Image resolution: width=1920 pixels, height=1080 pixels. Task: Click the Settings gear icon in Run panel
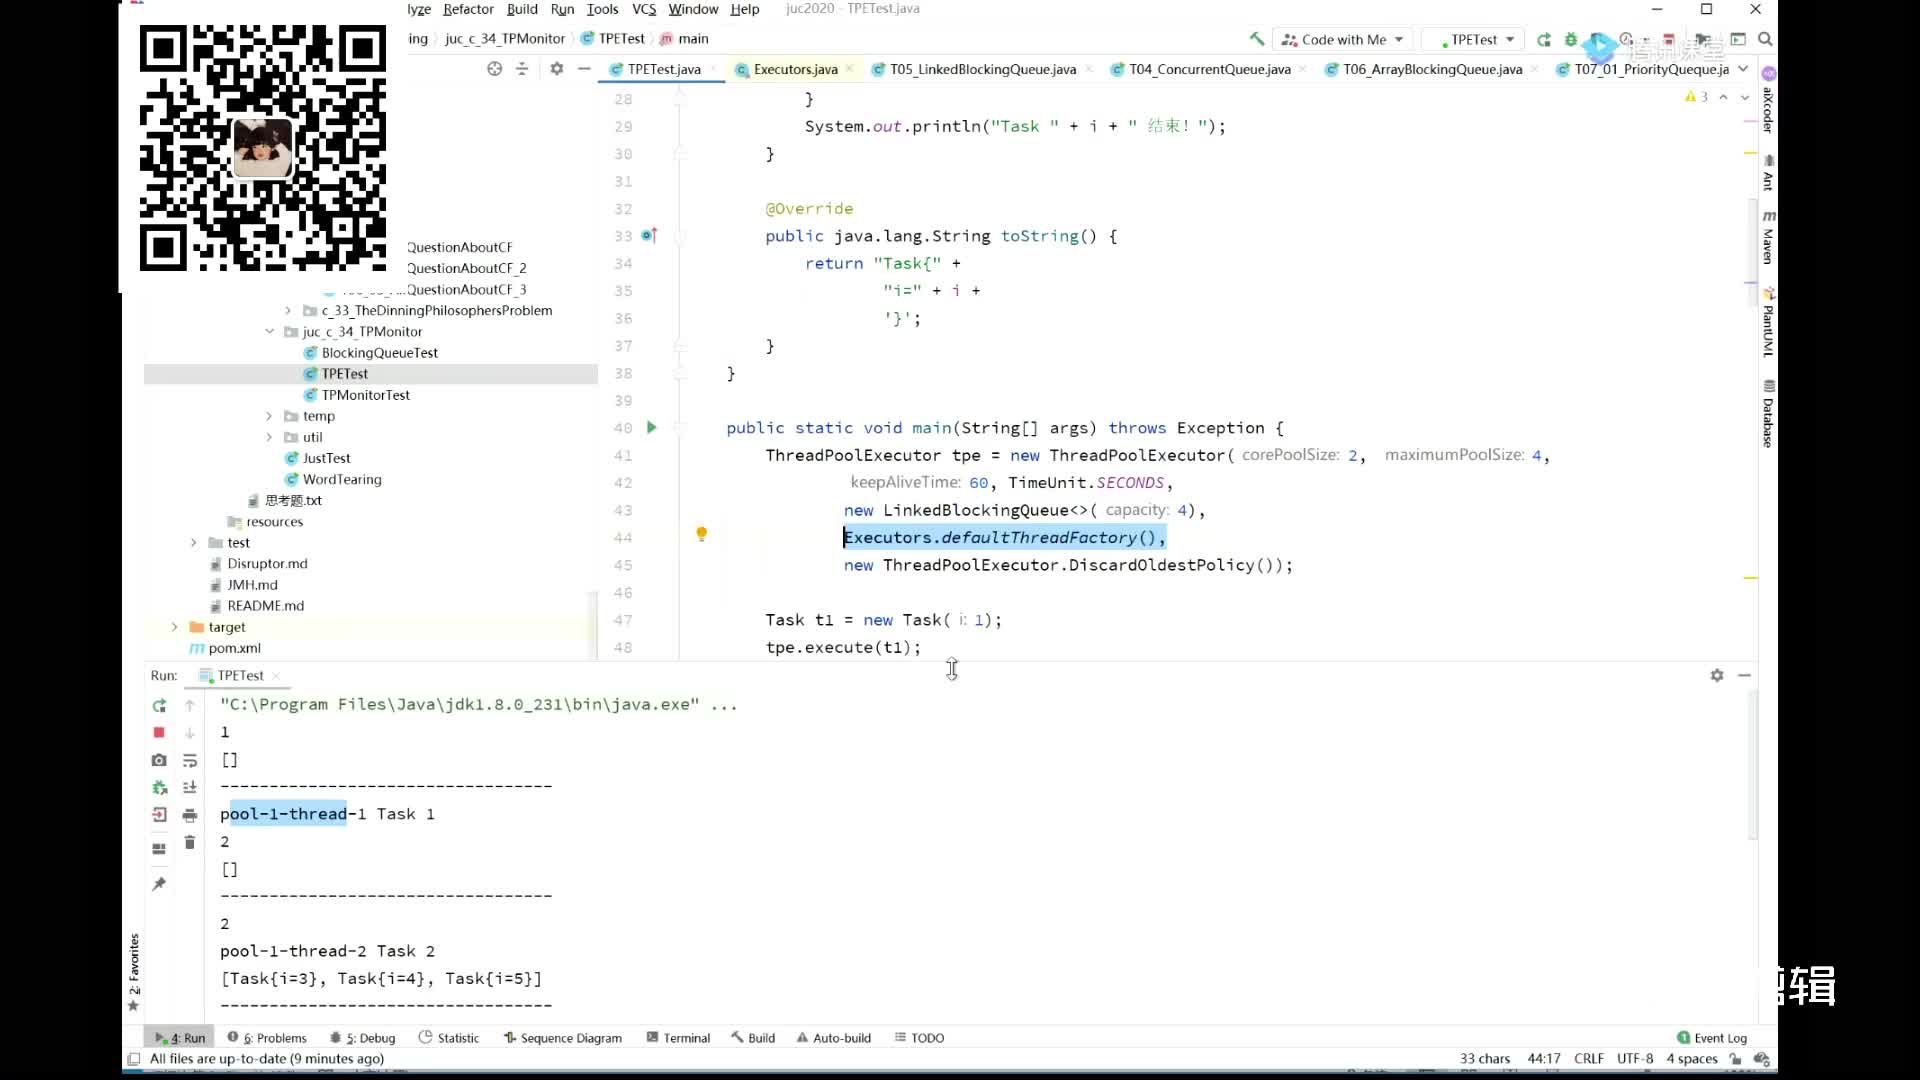tap(1716, 674)
